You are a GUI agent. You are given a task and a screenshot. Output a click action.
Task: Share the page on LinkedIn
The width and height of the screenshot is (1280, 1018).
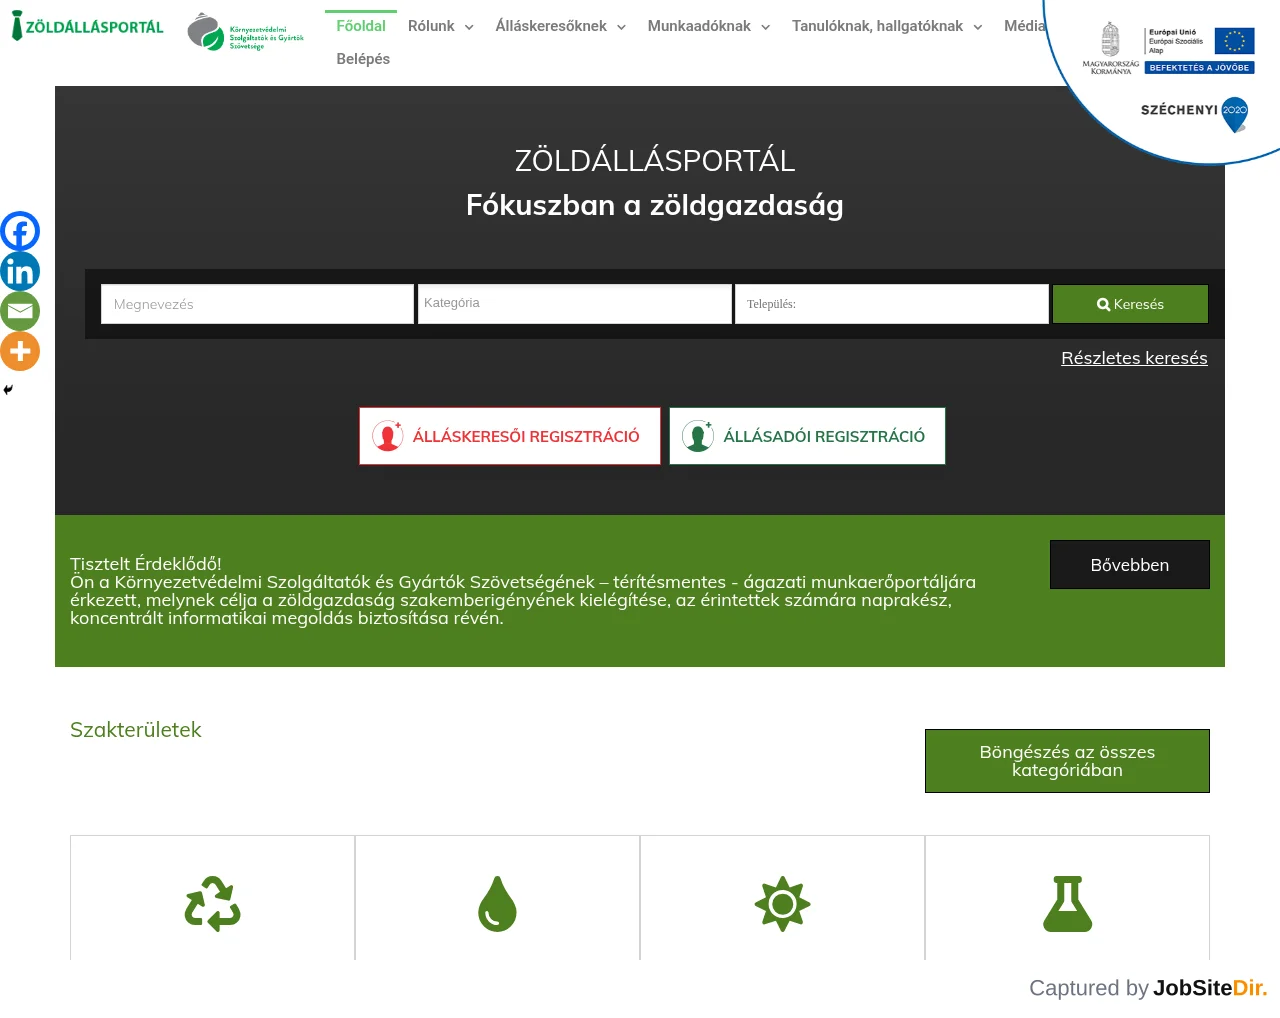[x=20, y=271]
